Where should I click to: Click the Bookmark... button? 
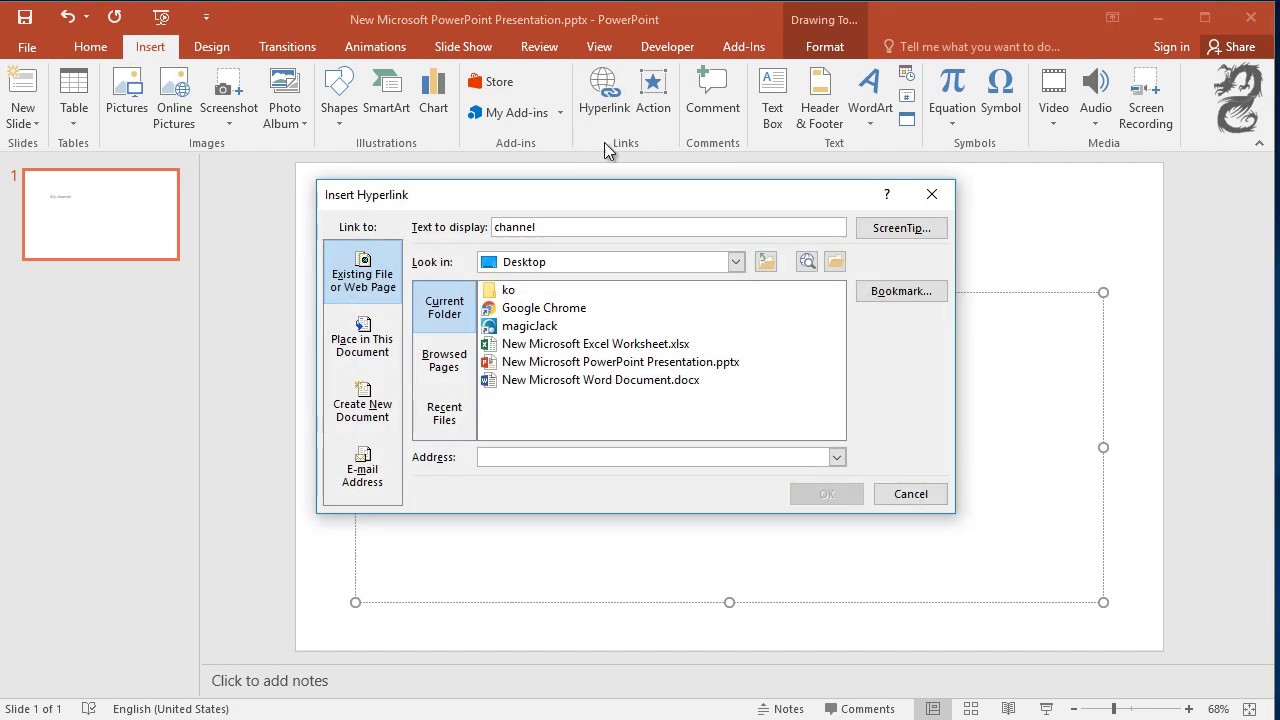(902, 291)
